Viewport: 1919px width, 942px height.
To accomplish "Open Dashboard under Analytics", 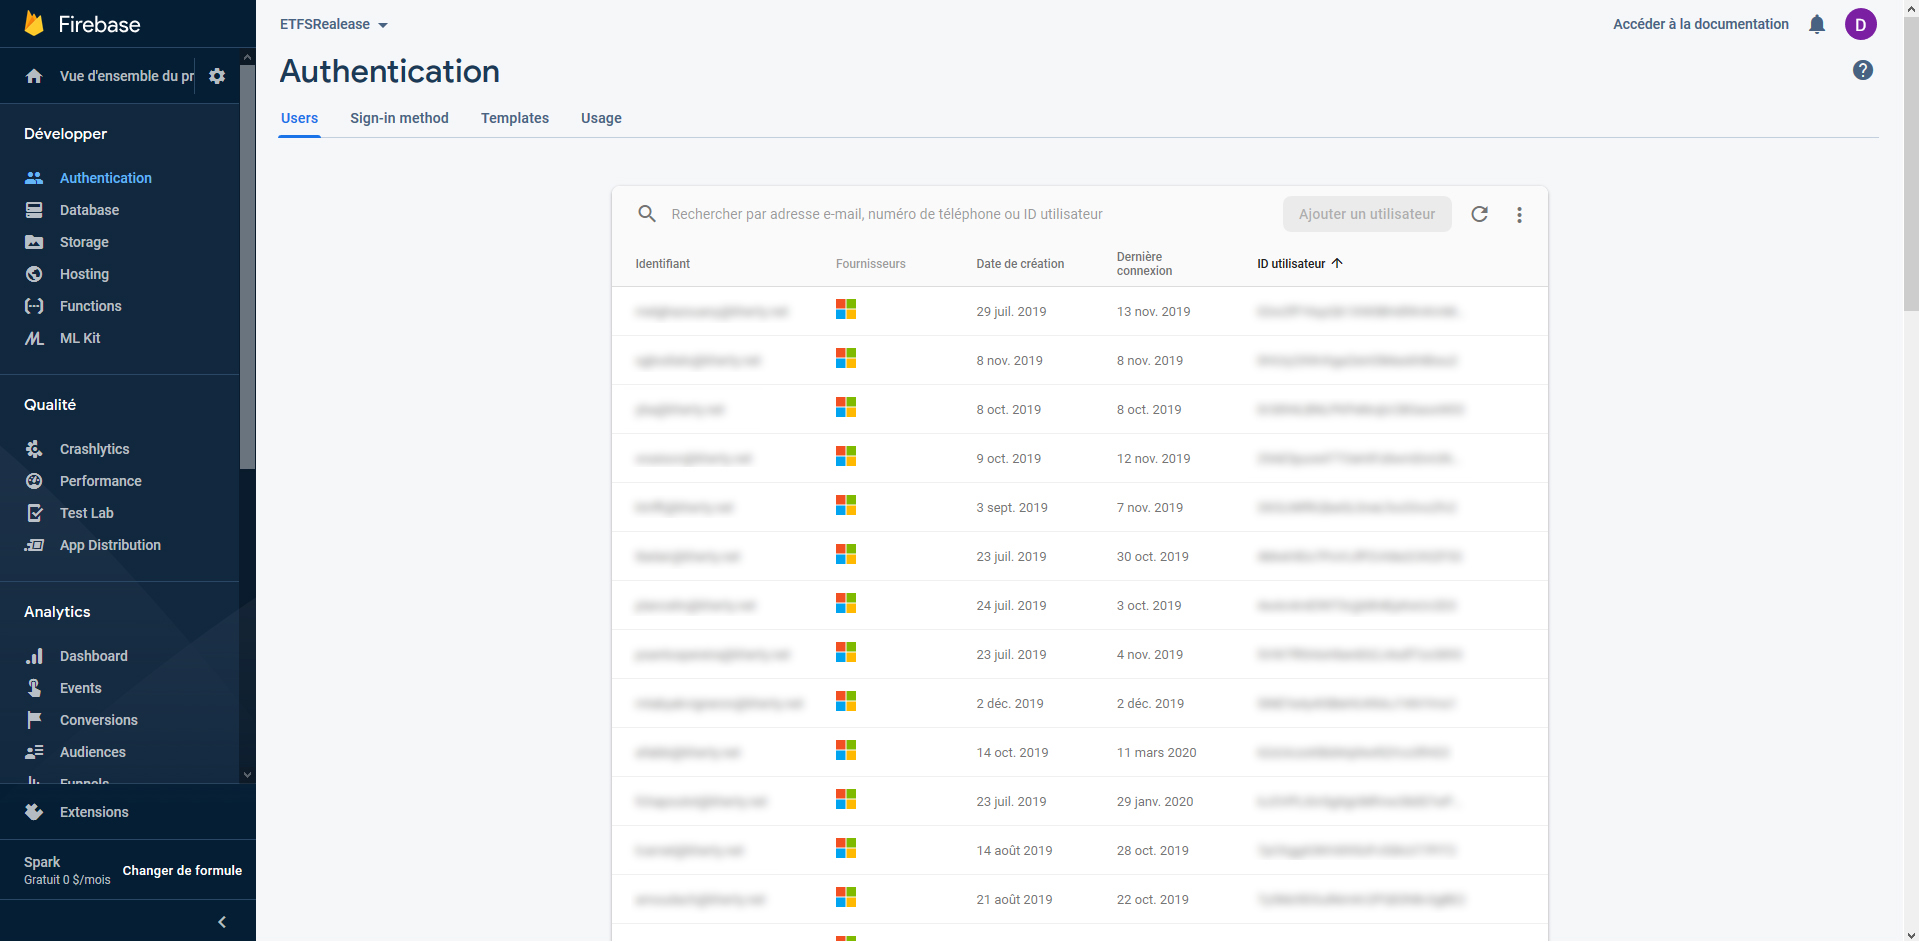I will (x=93, y=656).
